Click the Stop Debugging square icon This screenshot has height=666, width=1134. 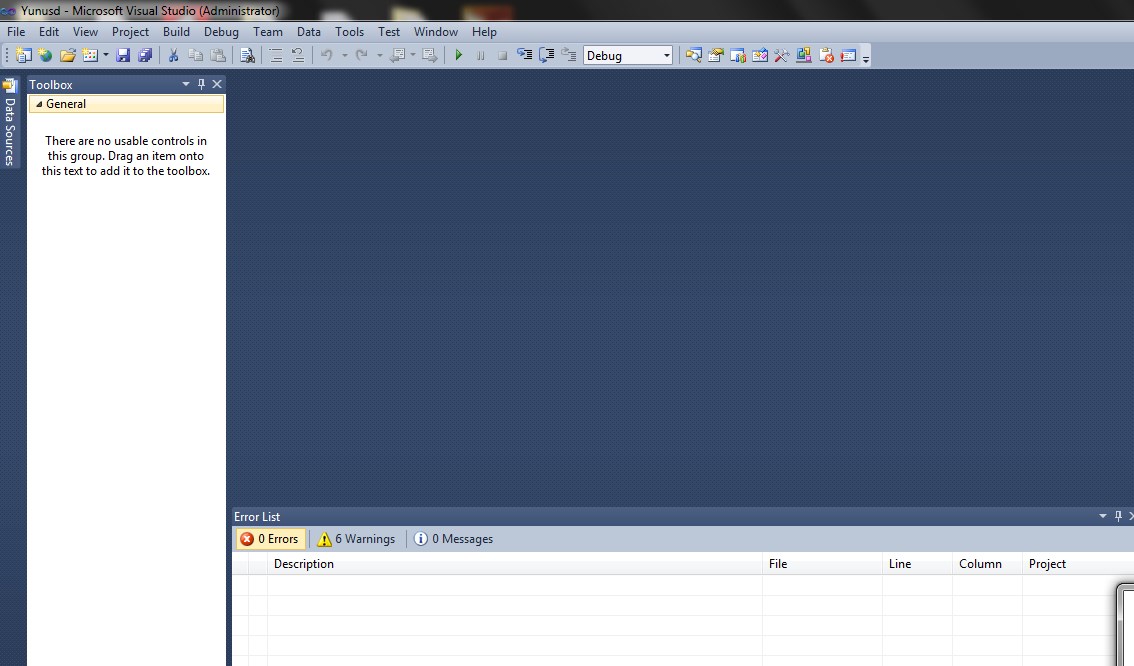(503, 56)
